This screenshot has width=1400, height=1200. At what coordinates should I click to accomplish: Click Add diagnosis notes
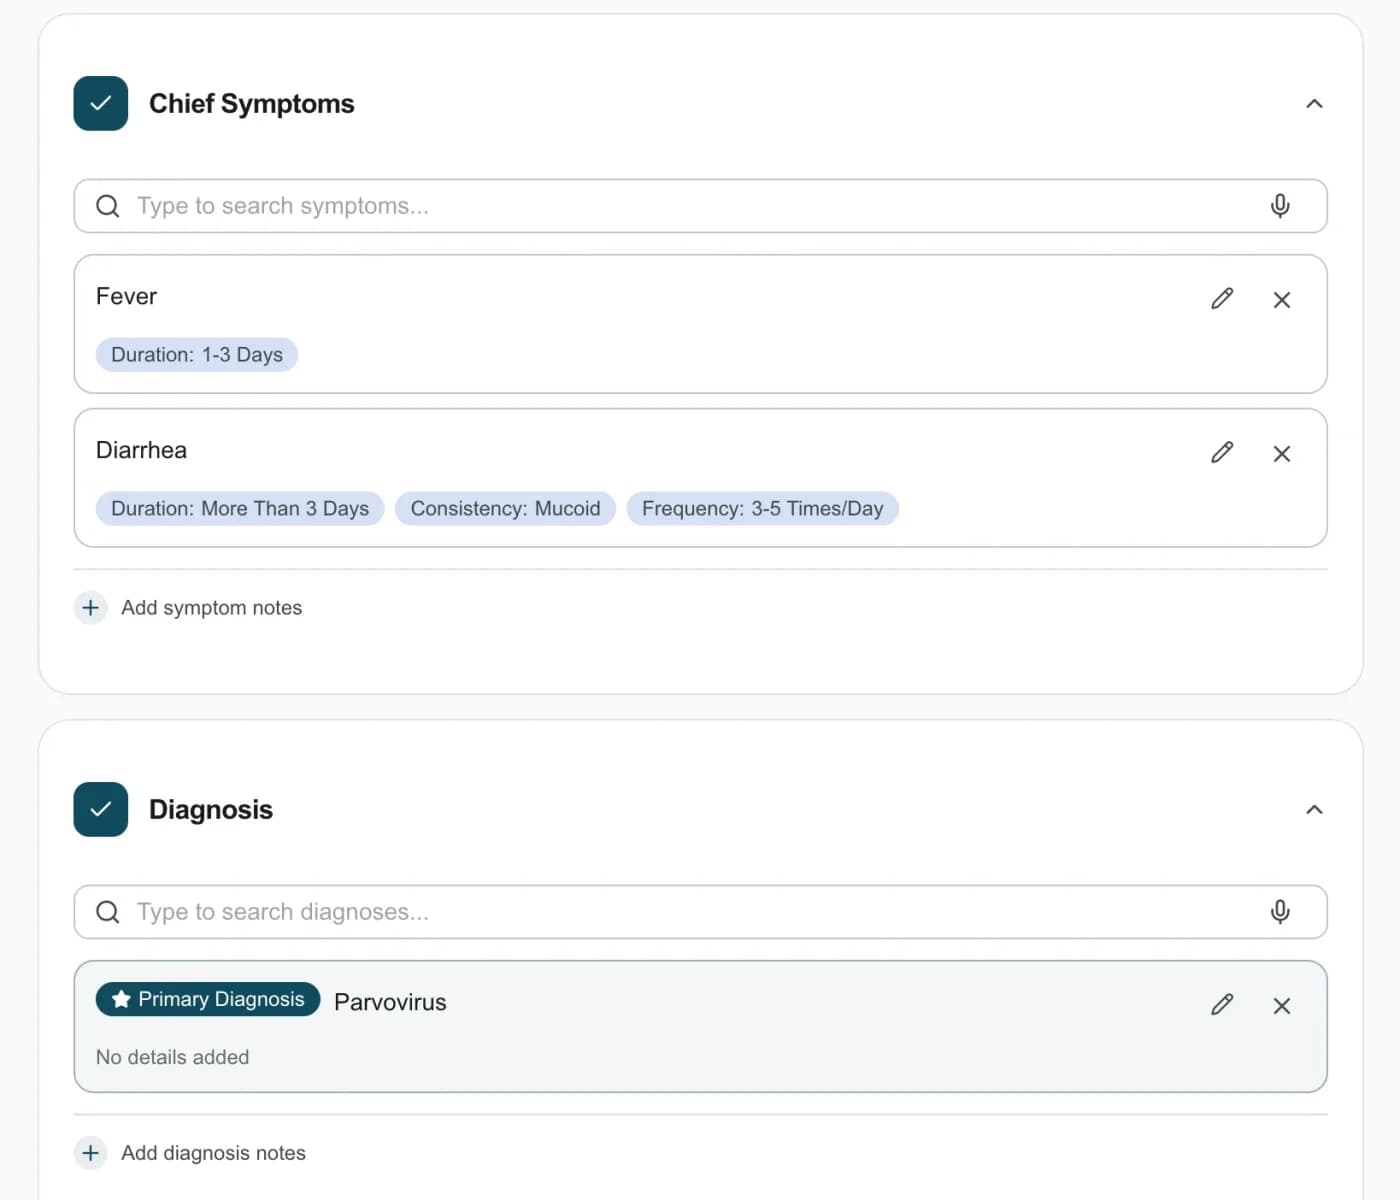(x=213, y=1153)
